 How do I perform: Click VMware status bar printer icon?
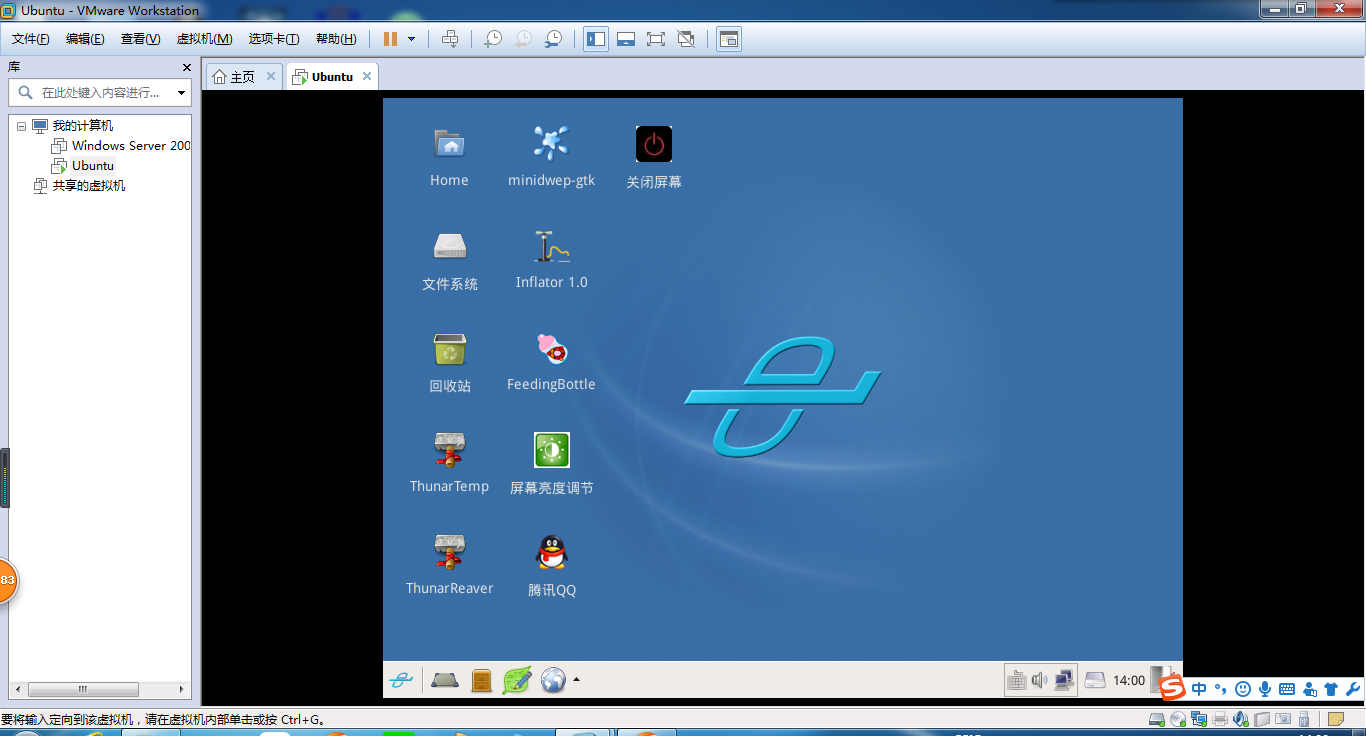1220,719
